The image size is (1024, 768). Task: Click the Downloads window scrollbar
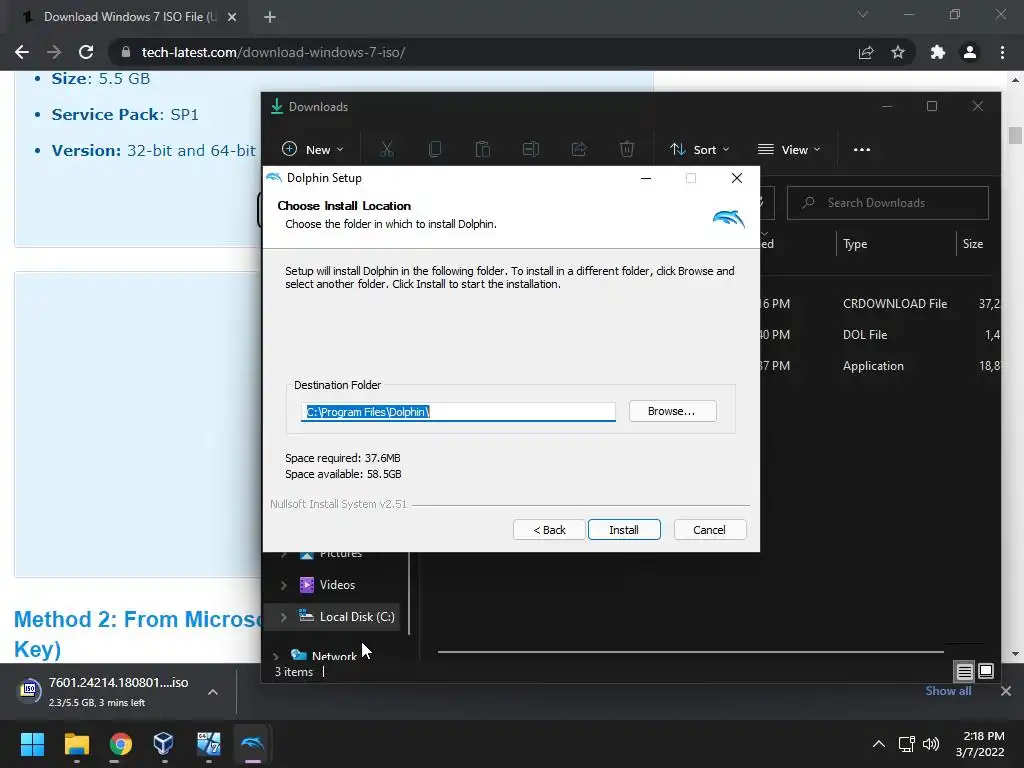tap(409, 593)
